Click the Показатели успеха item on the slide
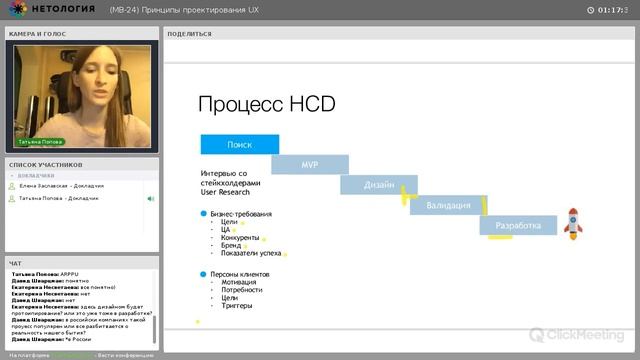 click(x=251, y=253)
